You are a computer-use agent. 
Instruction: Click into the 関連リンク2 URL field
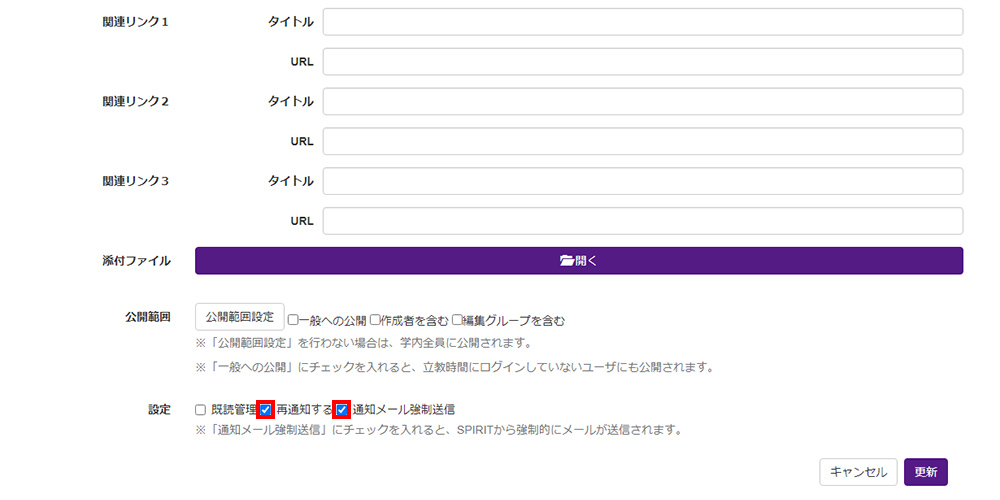coord(642,142)
